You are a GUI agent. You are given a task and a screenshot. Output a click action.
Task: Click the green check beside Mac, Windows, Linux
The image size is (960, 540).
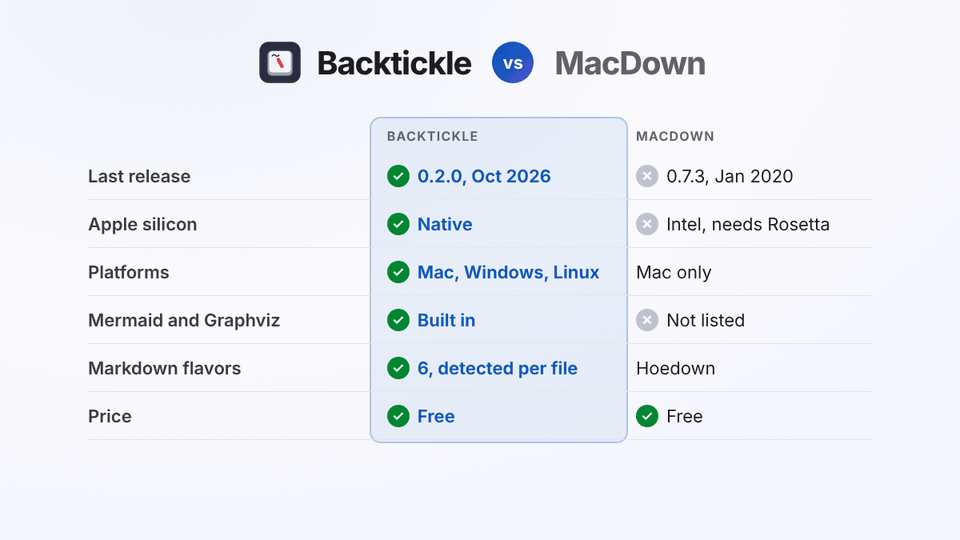(398, 272)
